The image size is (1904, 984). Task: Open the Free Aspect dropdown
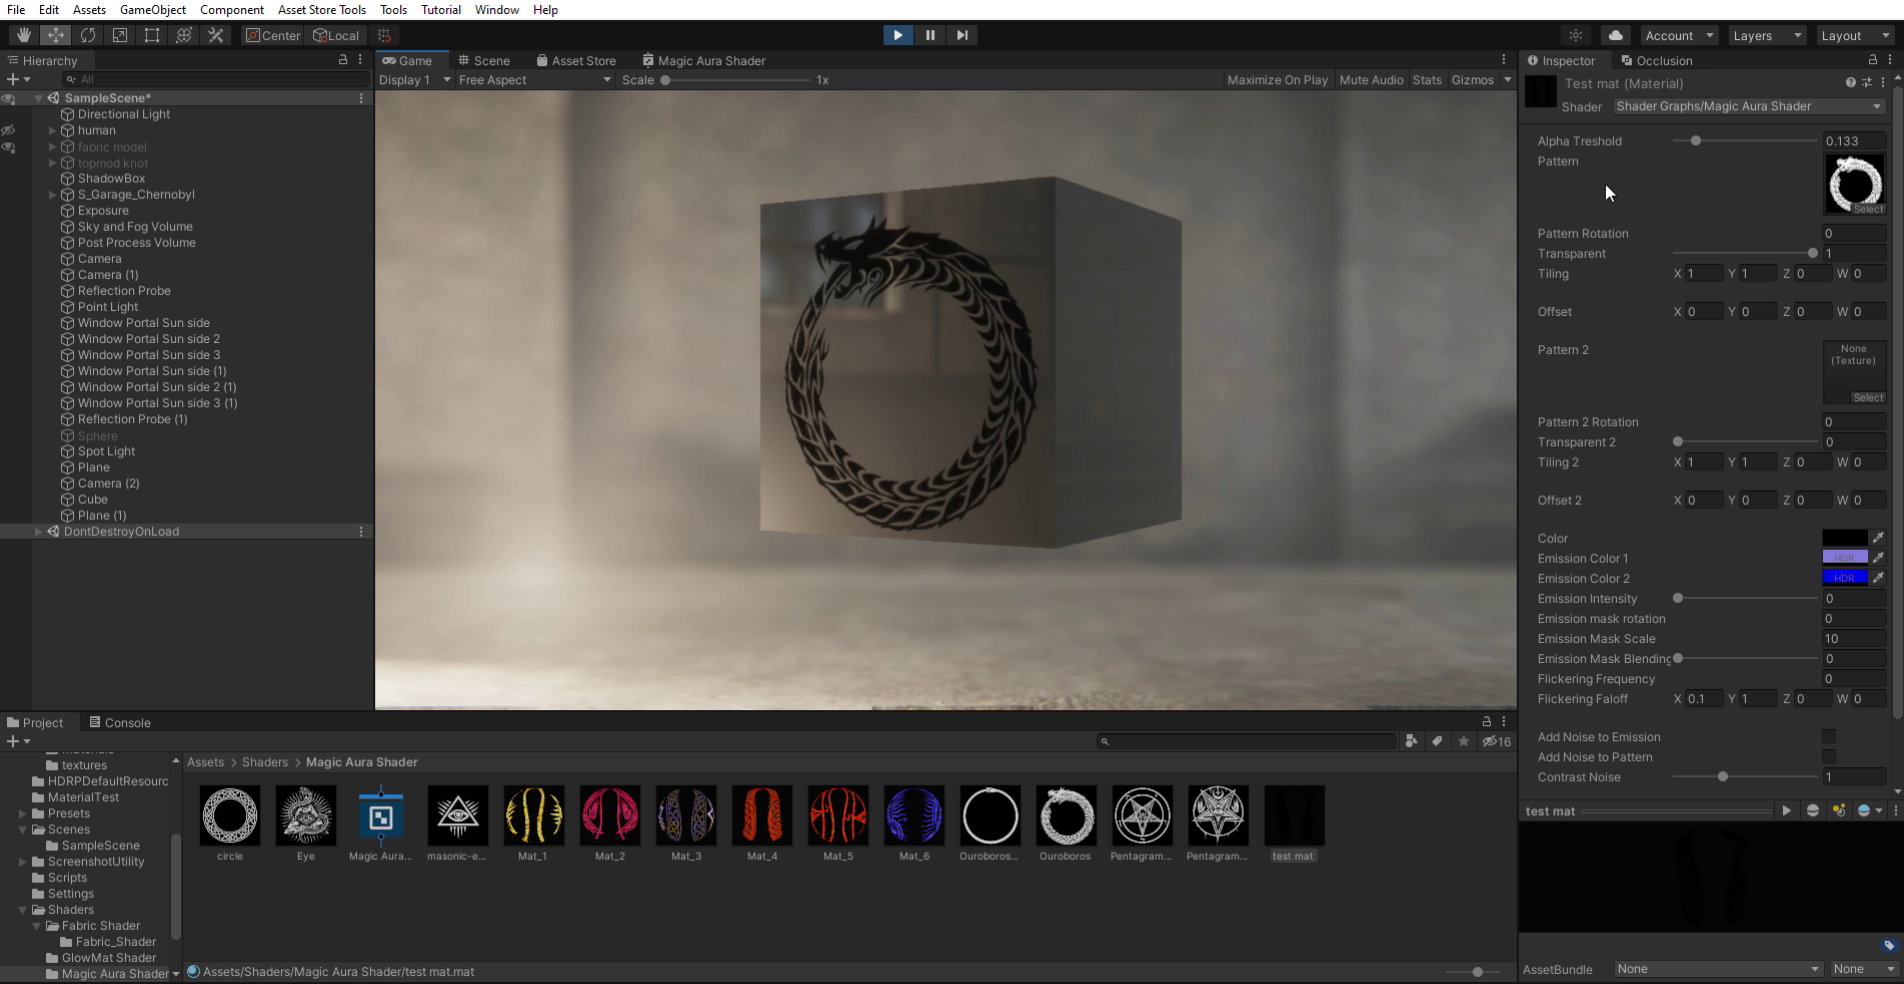[x=535, y=80]
